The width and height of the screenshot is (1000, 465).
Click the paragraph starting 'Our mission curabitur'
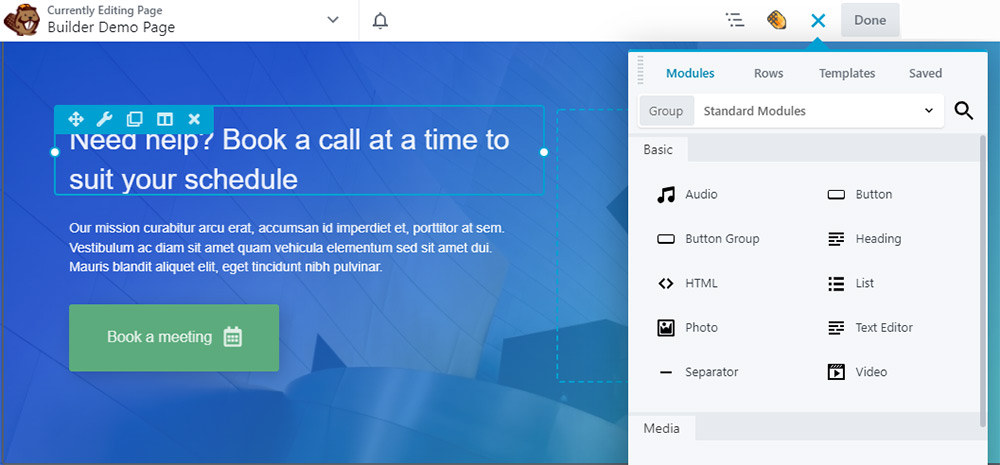tap(287, 247)
